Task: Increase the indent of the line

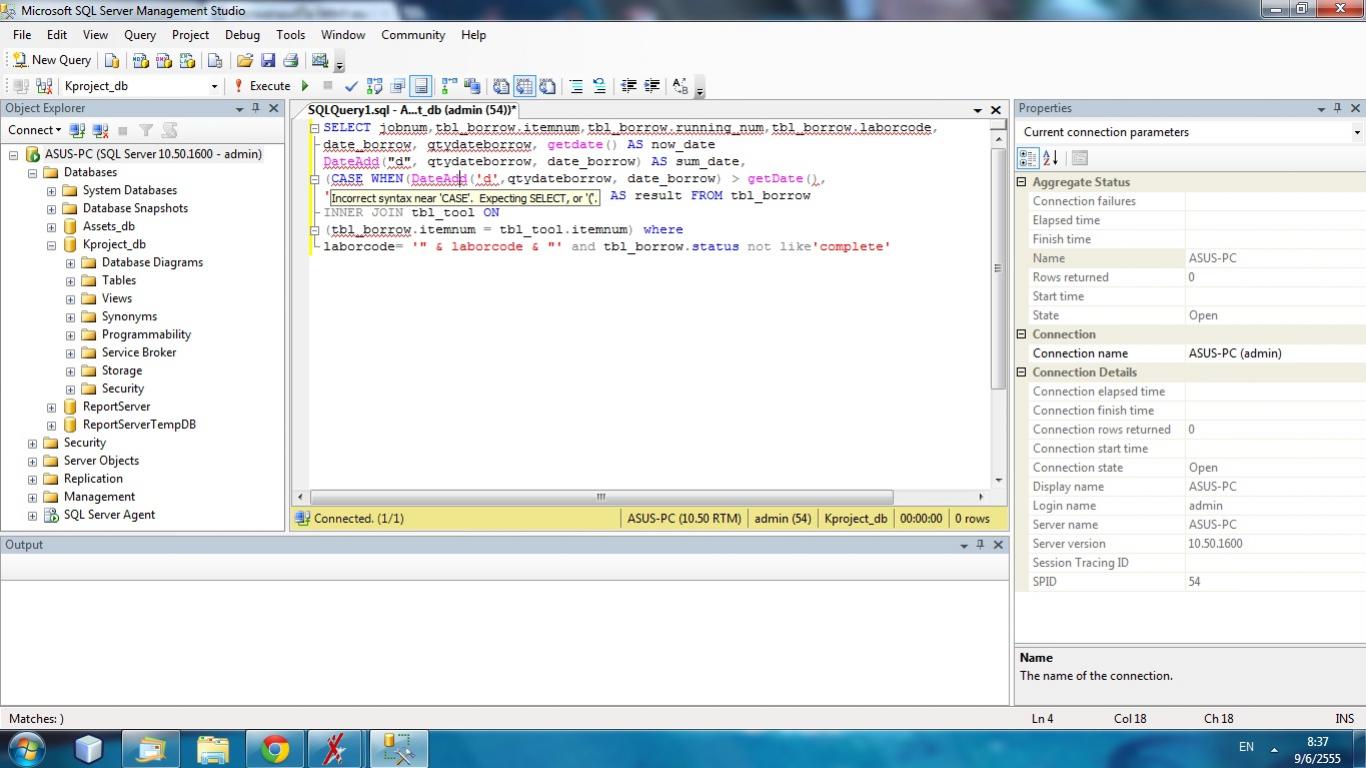Action: 652,86
